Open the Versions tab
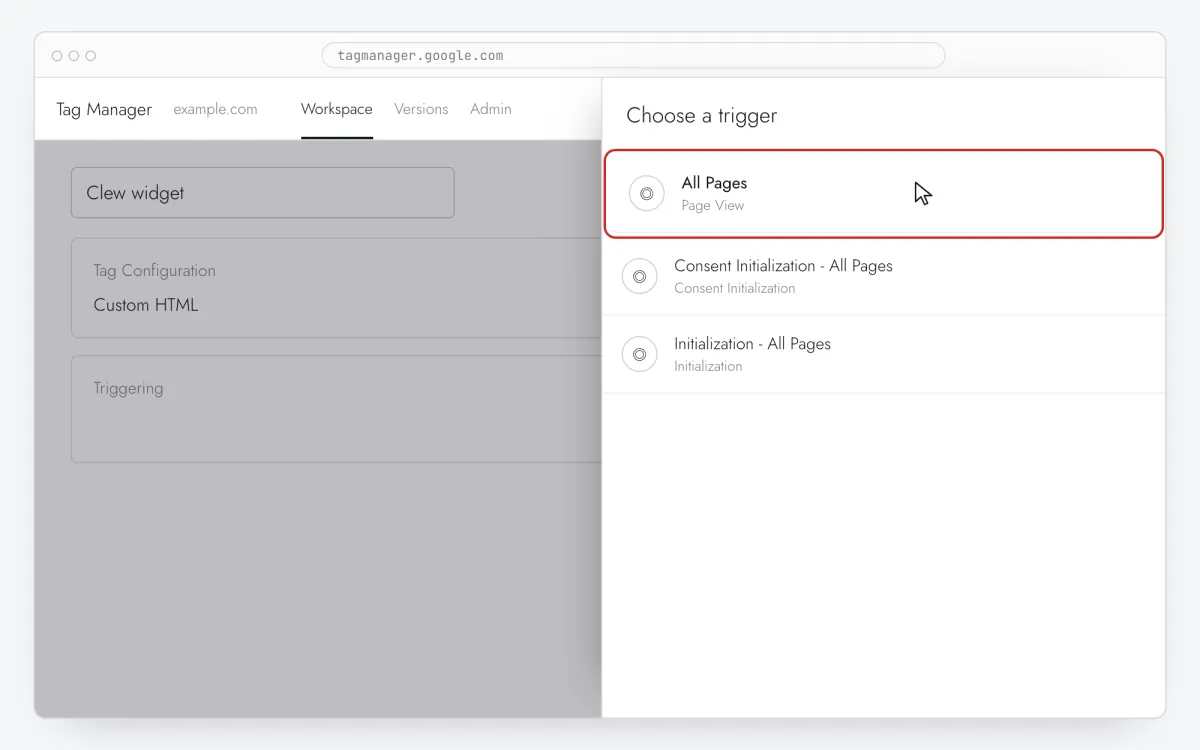The width and height of the screenshot is (1200, 750). pyautogui.click(x=421, y=109)
